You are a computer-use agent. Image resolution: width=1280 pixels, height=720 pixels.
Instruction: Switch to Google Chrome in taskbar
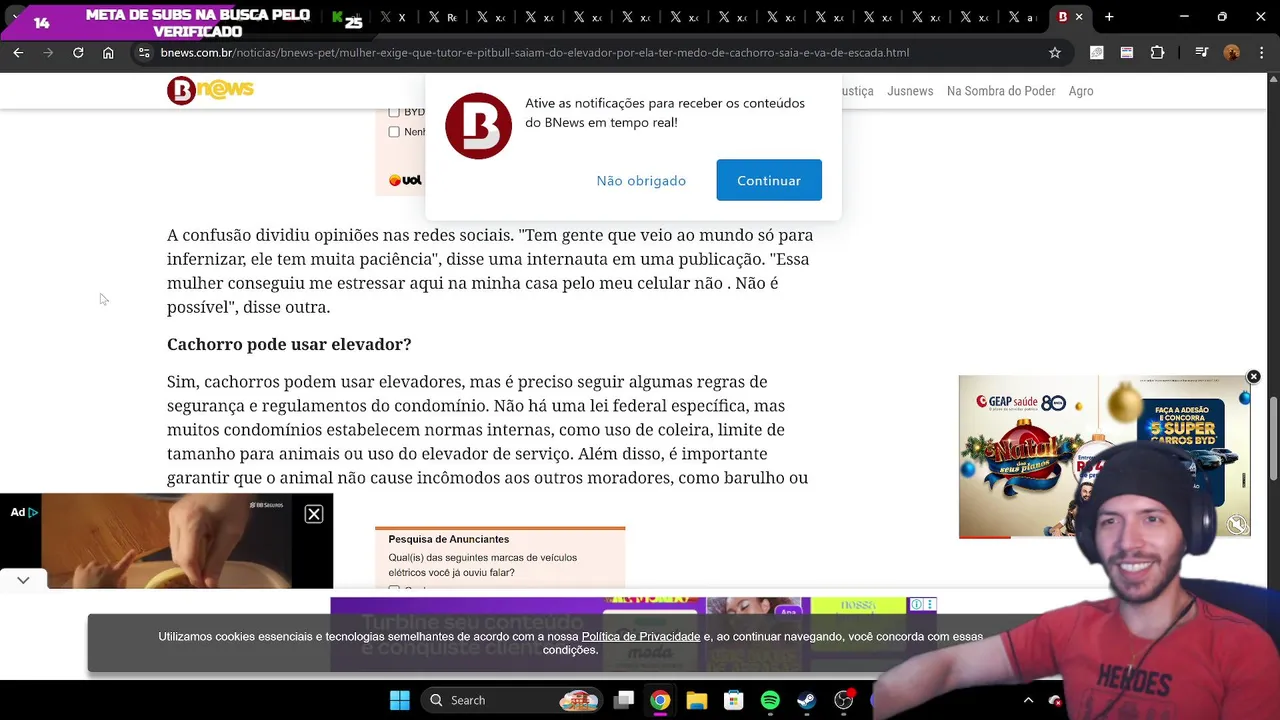tap(660, 700)
